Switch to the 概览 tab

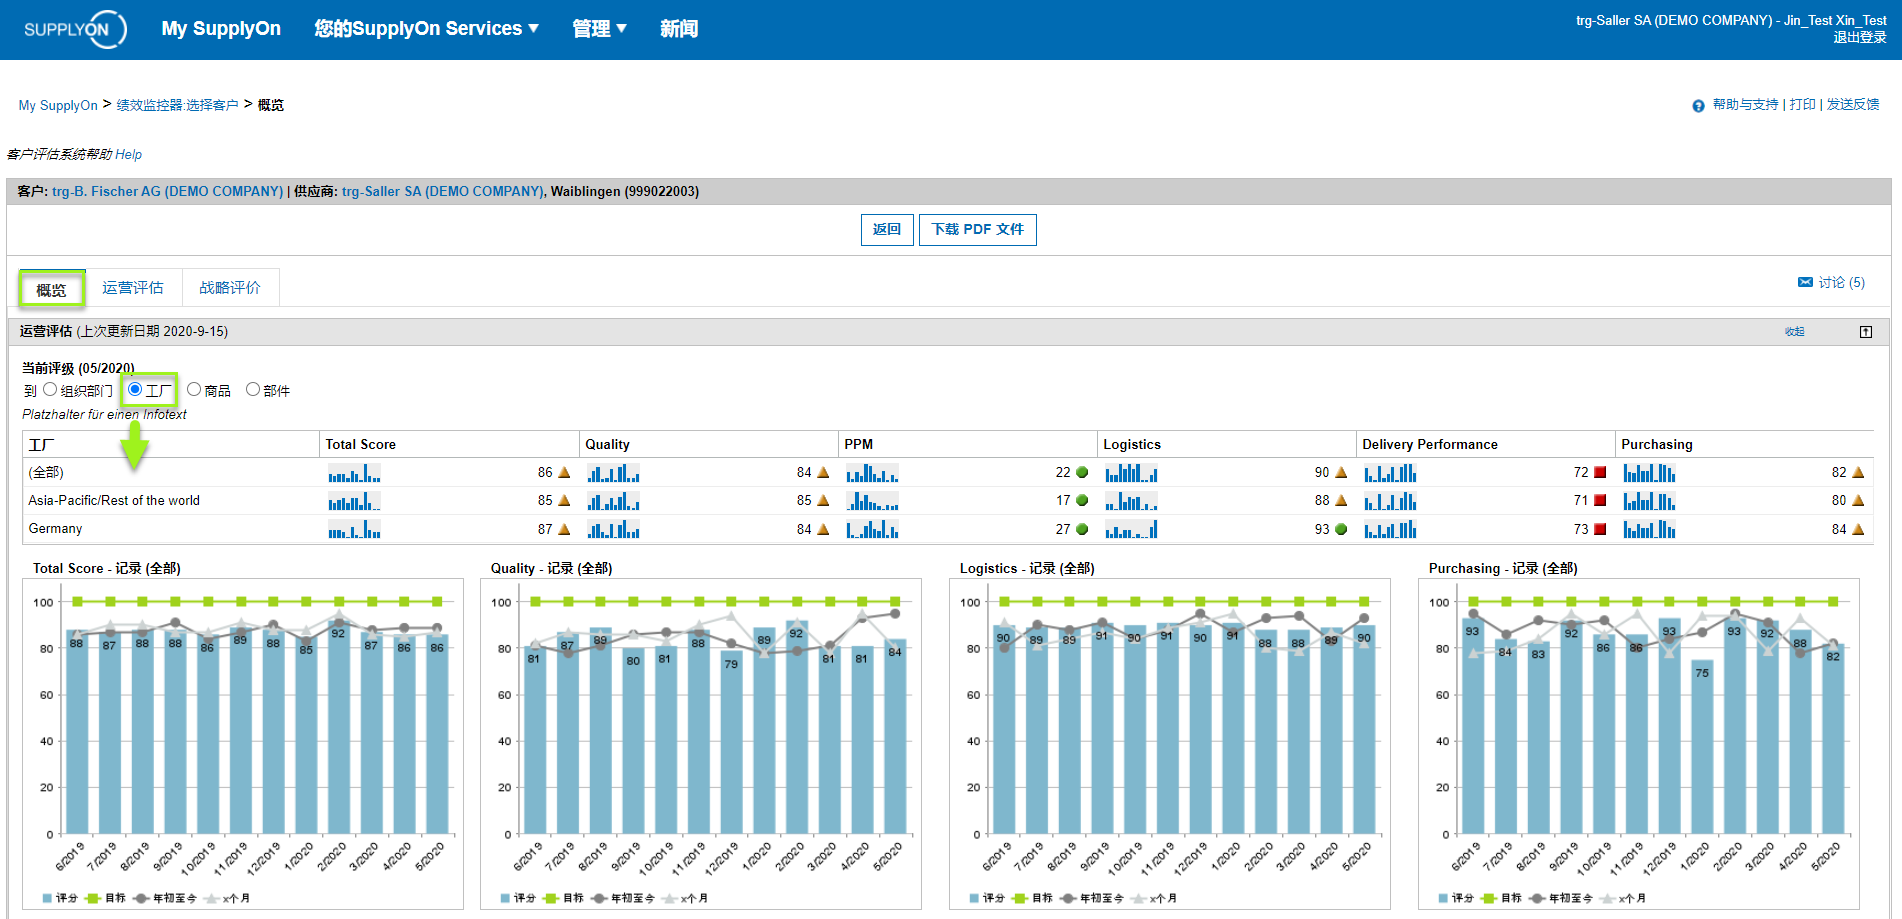coord(51,290)
